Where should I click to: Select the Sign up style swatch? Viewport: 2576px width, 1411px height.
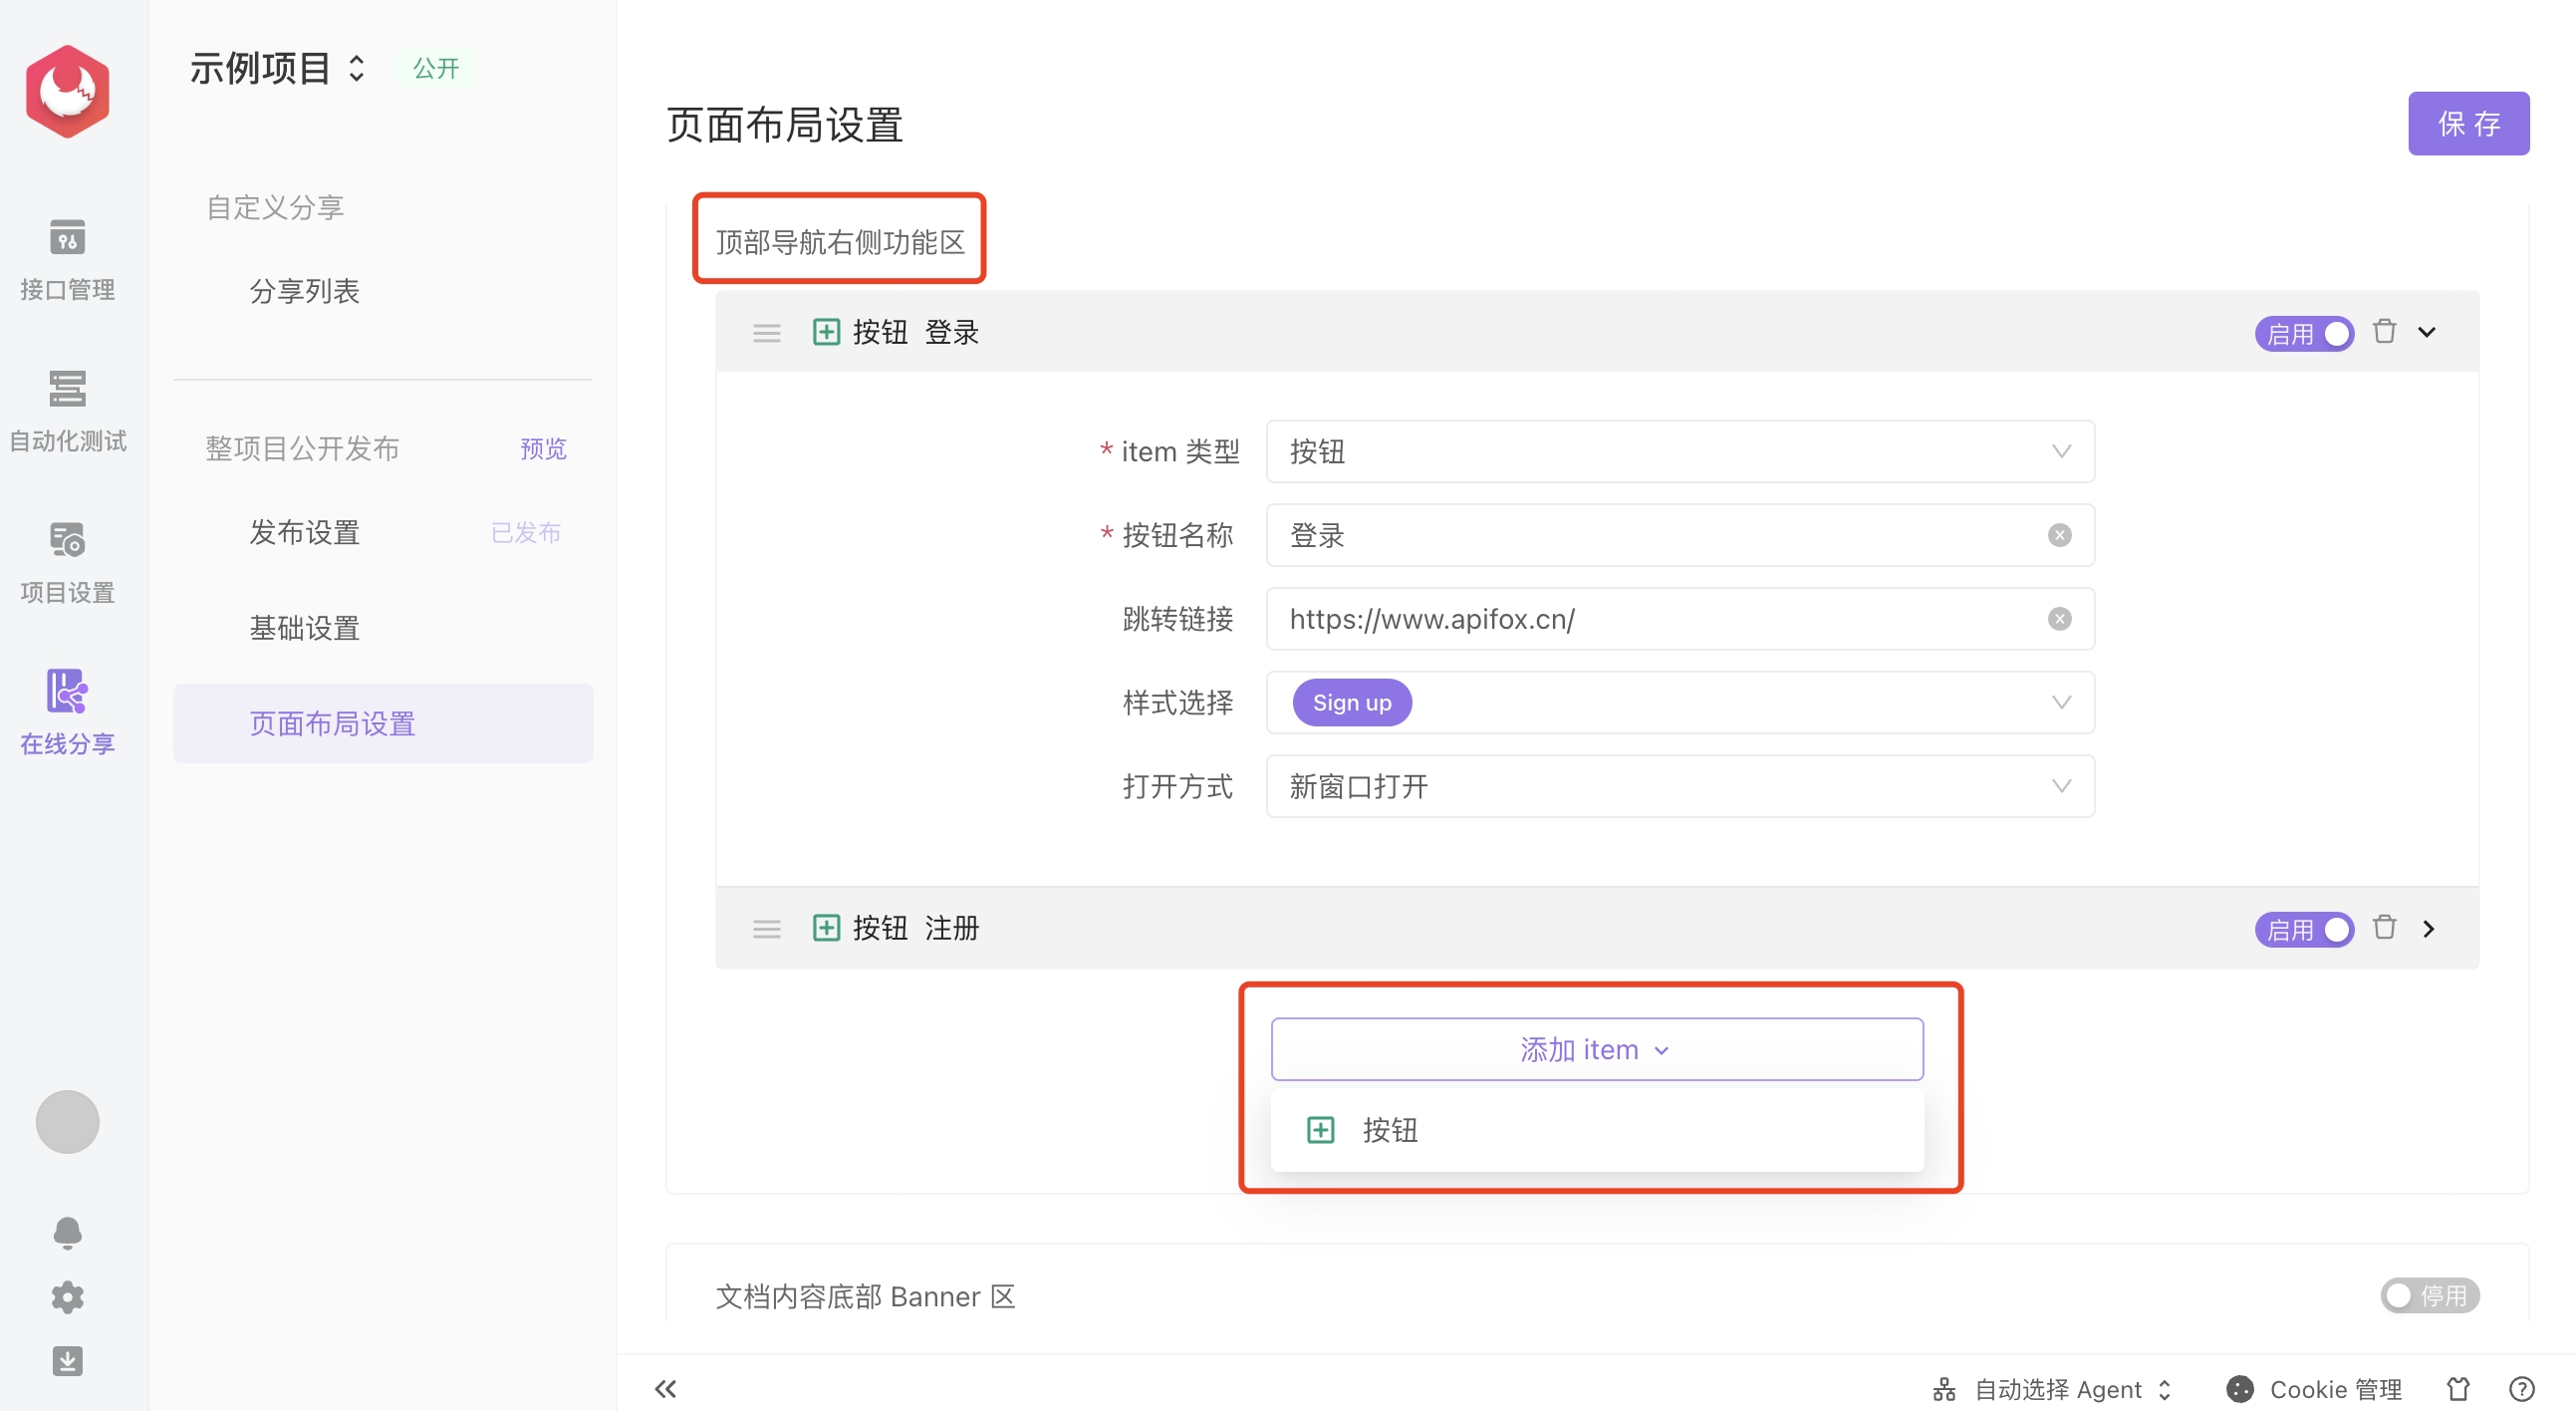click(x=1351, y=702)
